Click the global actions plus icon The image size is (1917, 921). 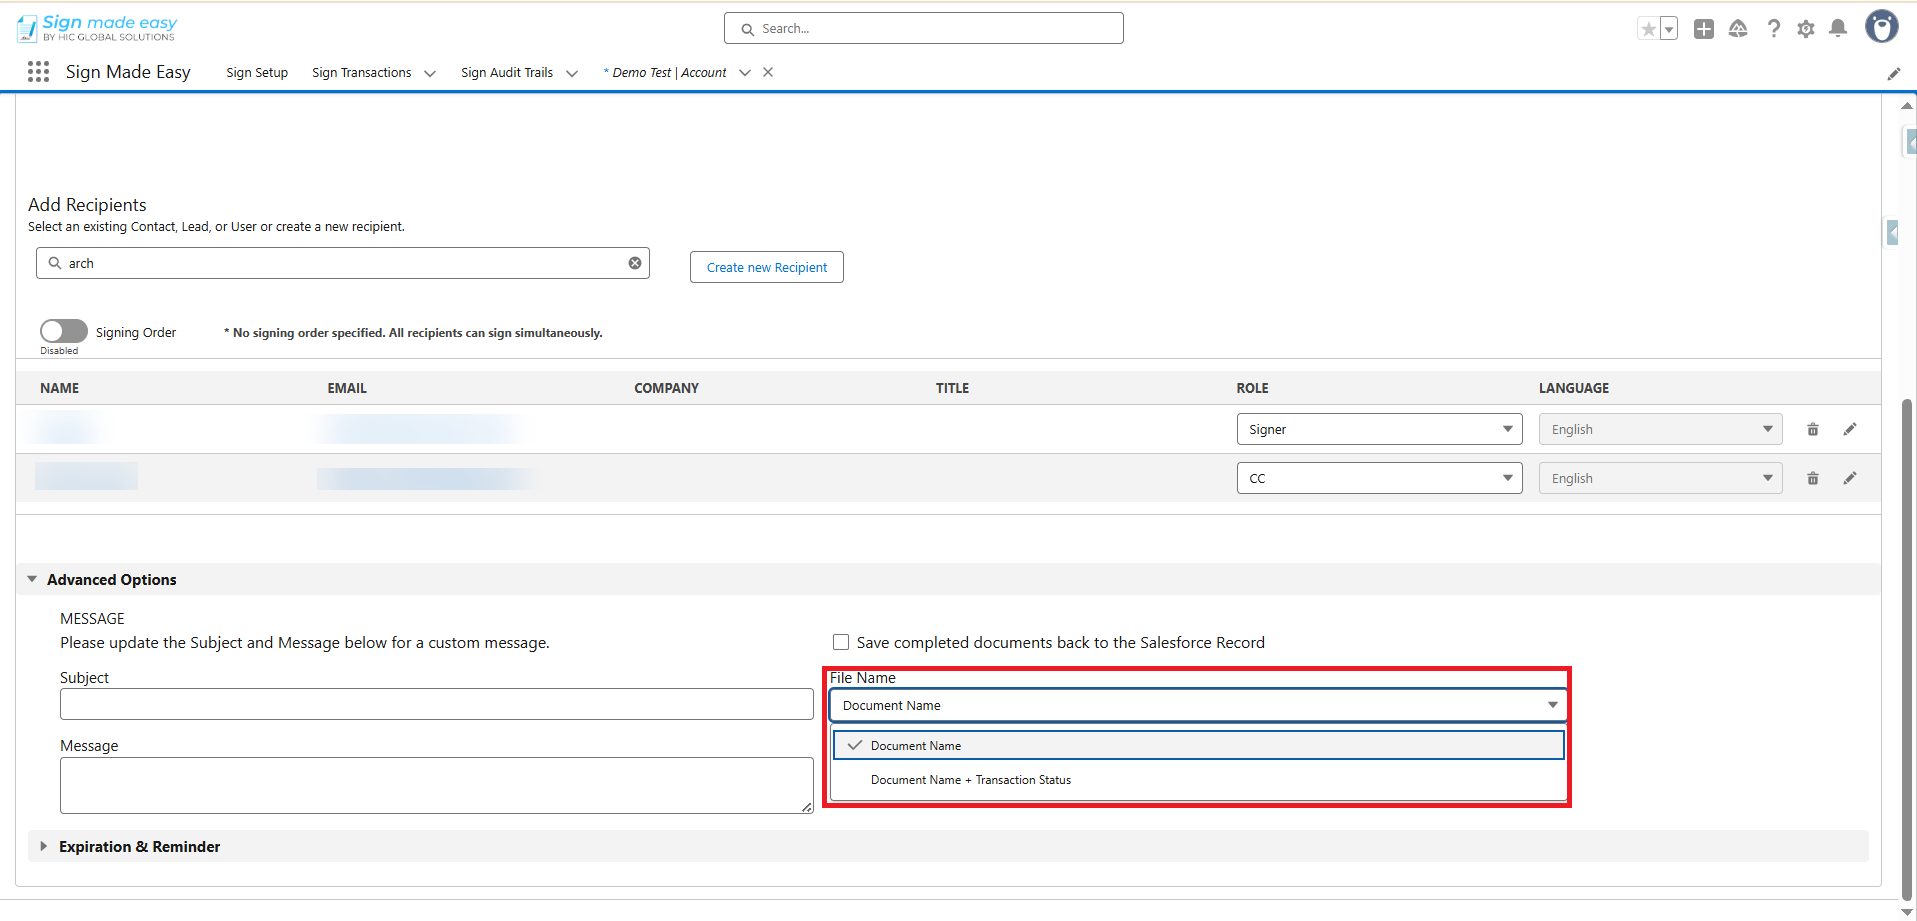[x=1703, y=29]
